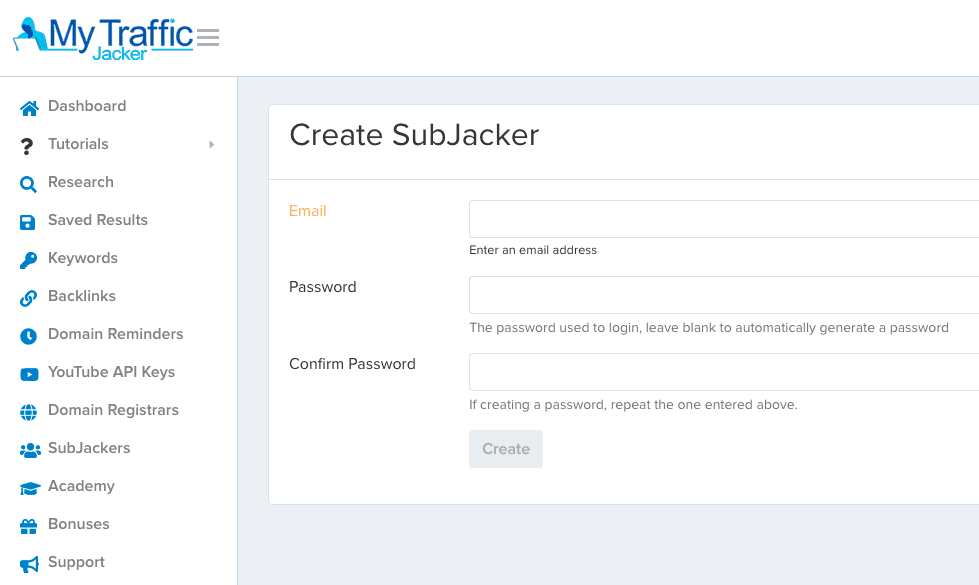Click the Tutorials question mark icon
This screenshot has width=979, height=585.
(26, 146)
